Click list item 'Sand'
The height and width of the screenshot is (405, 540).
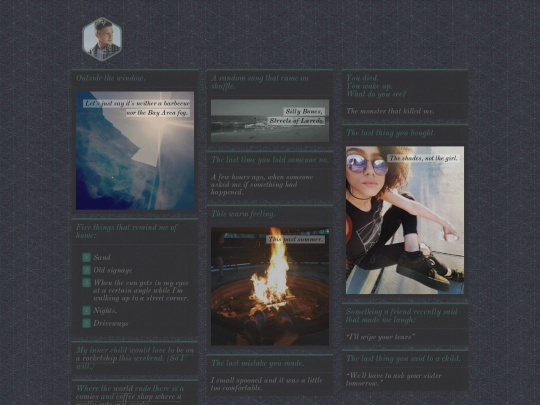[x=102, y=257]
